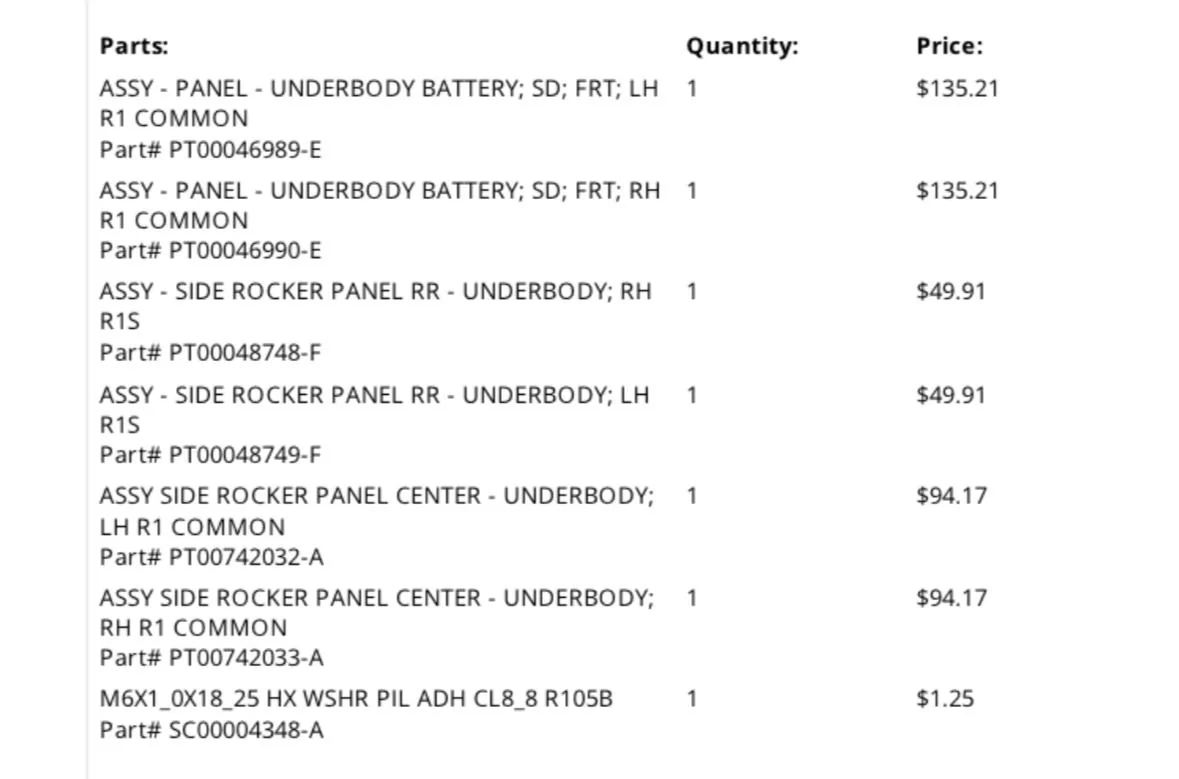Image resolution: width=1179 pixels, height=779 pixels.
Task: Click the side rocker panel RR LH description
Action: (x=374, y=410)
